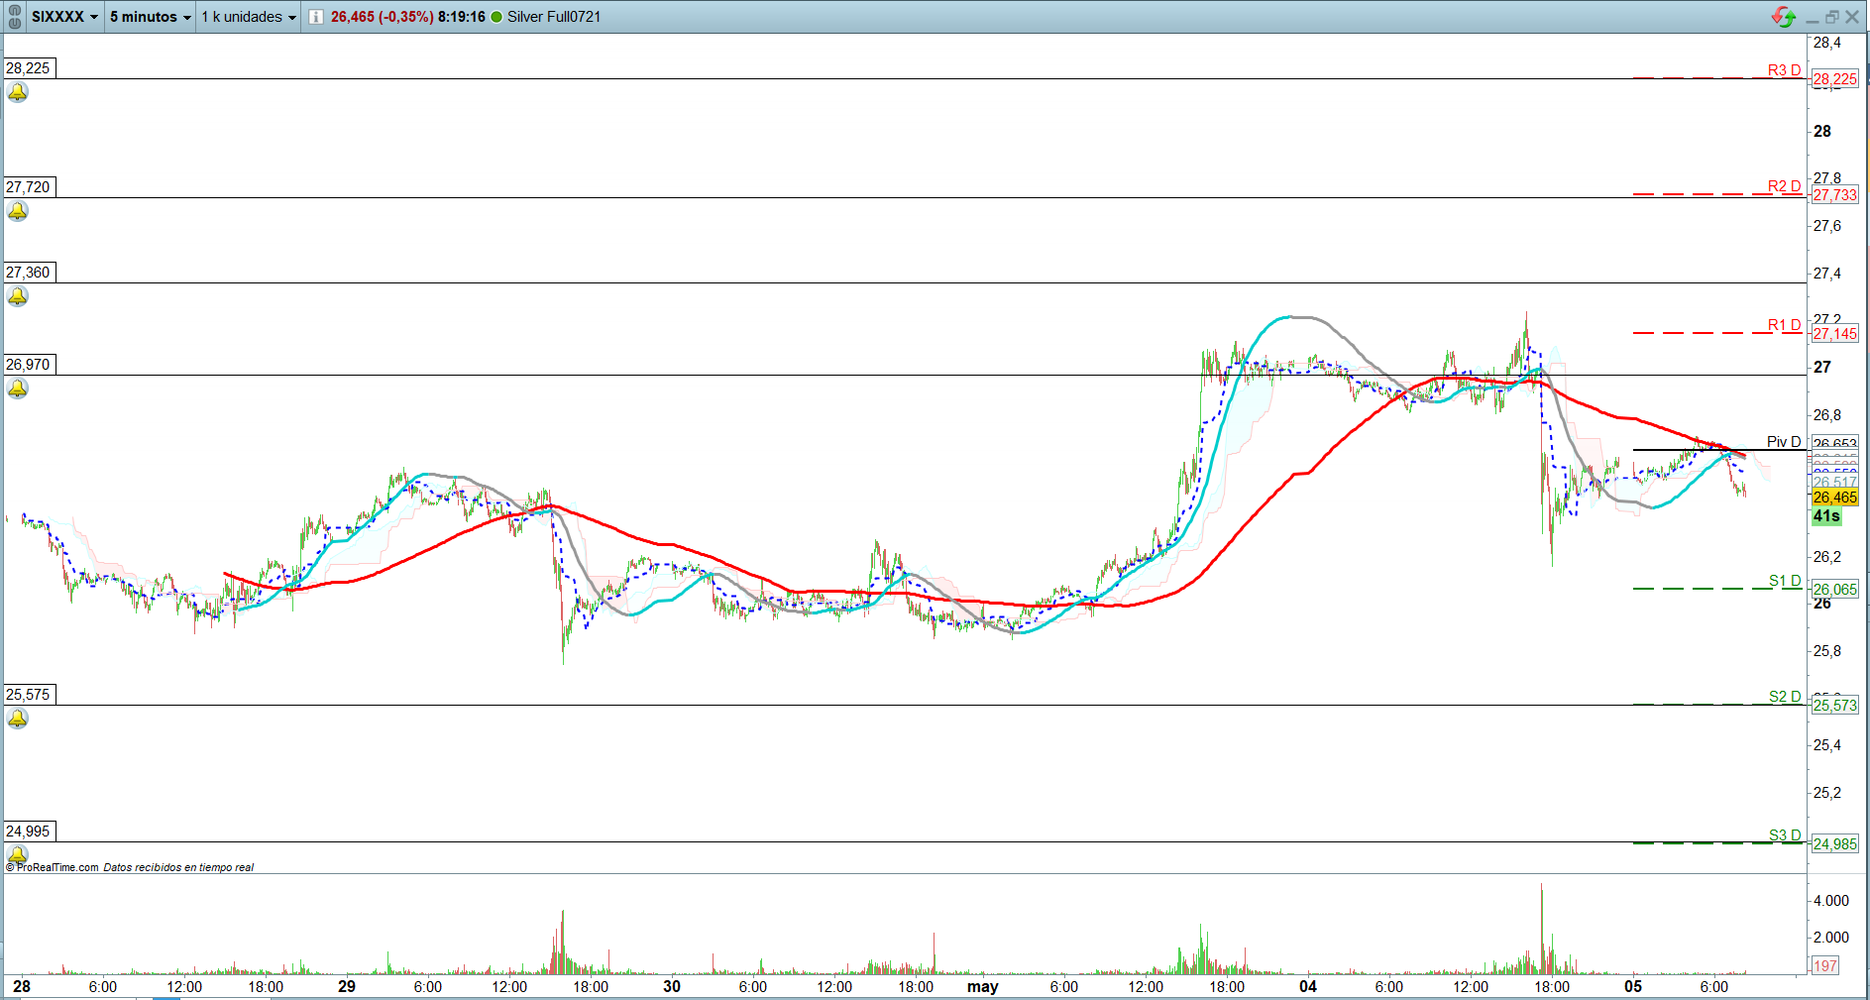This screenshot has height=1000, width=1870.
Task: Select the 27,360 horizontal line label
Action: [29, 272]
